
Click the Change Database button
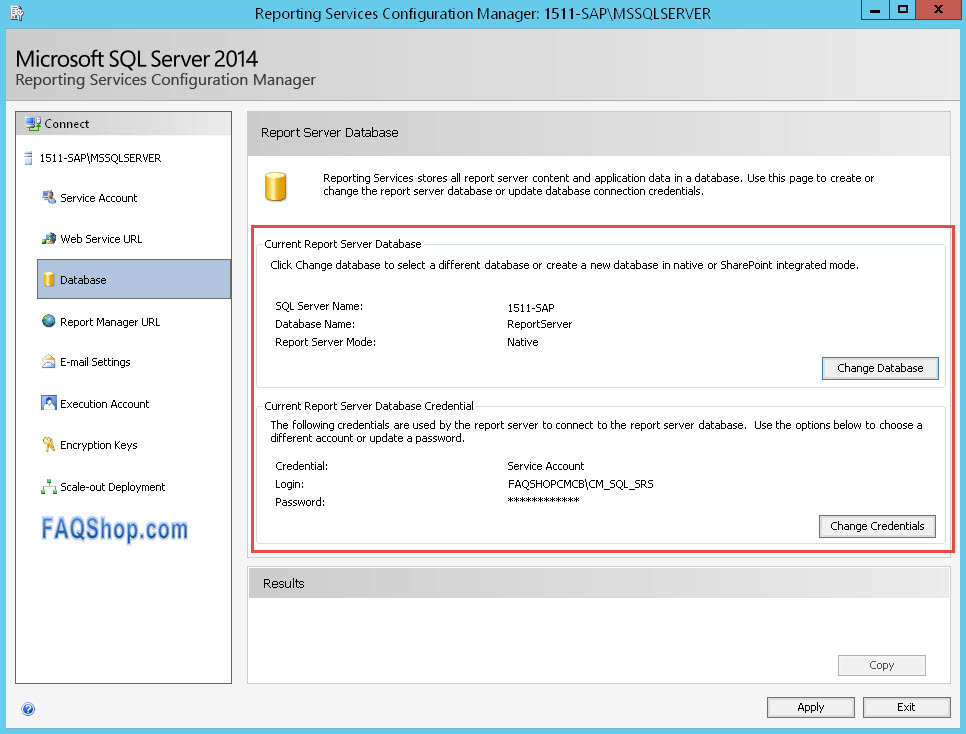(x=879, y=368)
